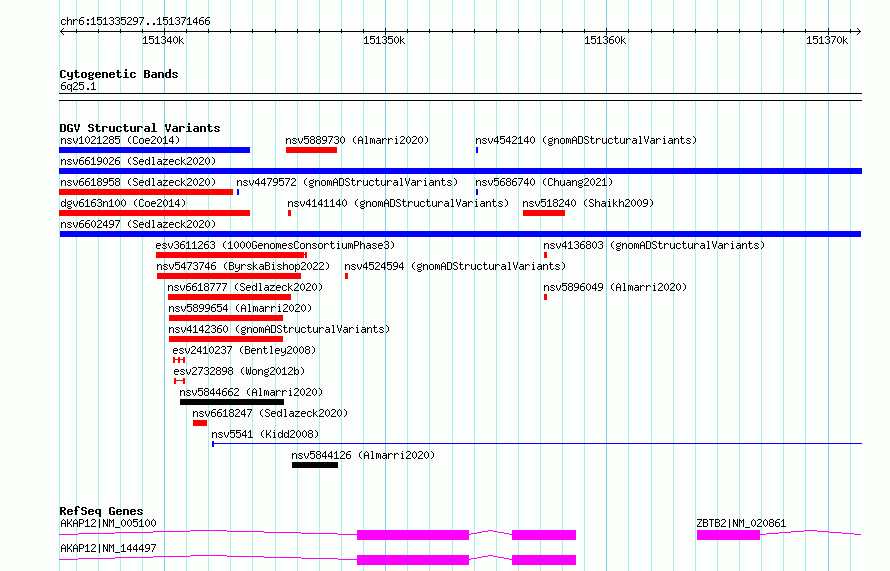Select the red bar of nsv4142360
This screenshot has height=571, width=890.
coord(226,339)
